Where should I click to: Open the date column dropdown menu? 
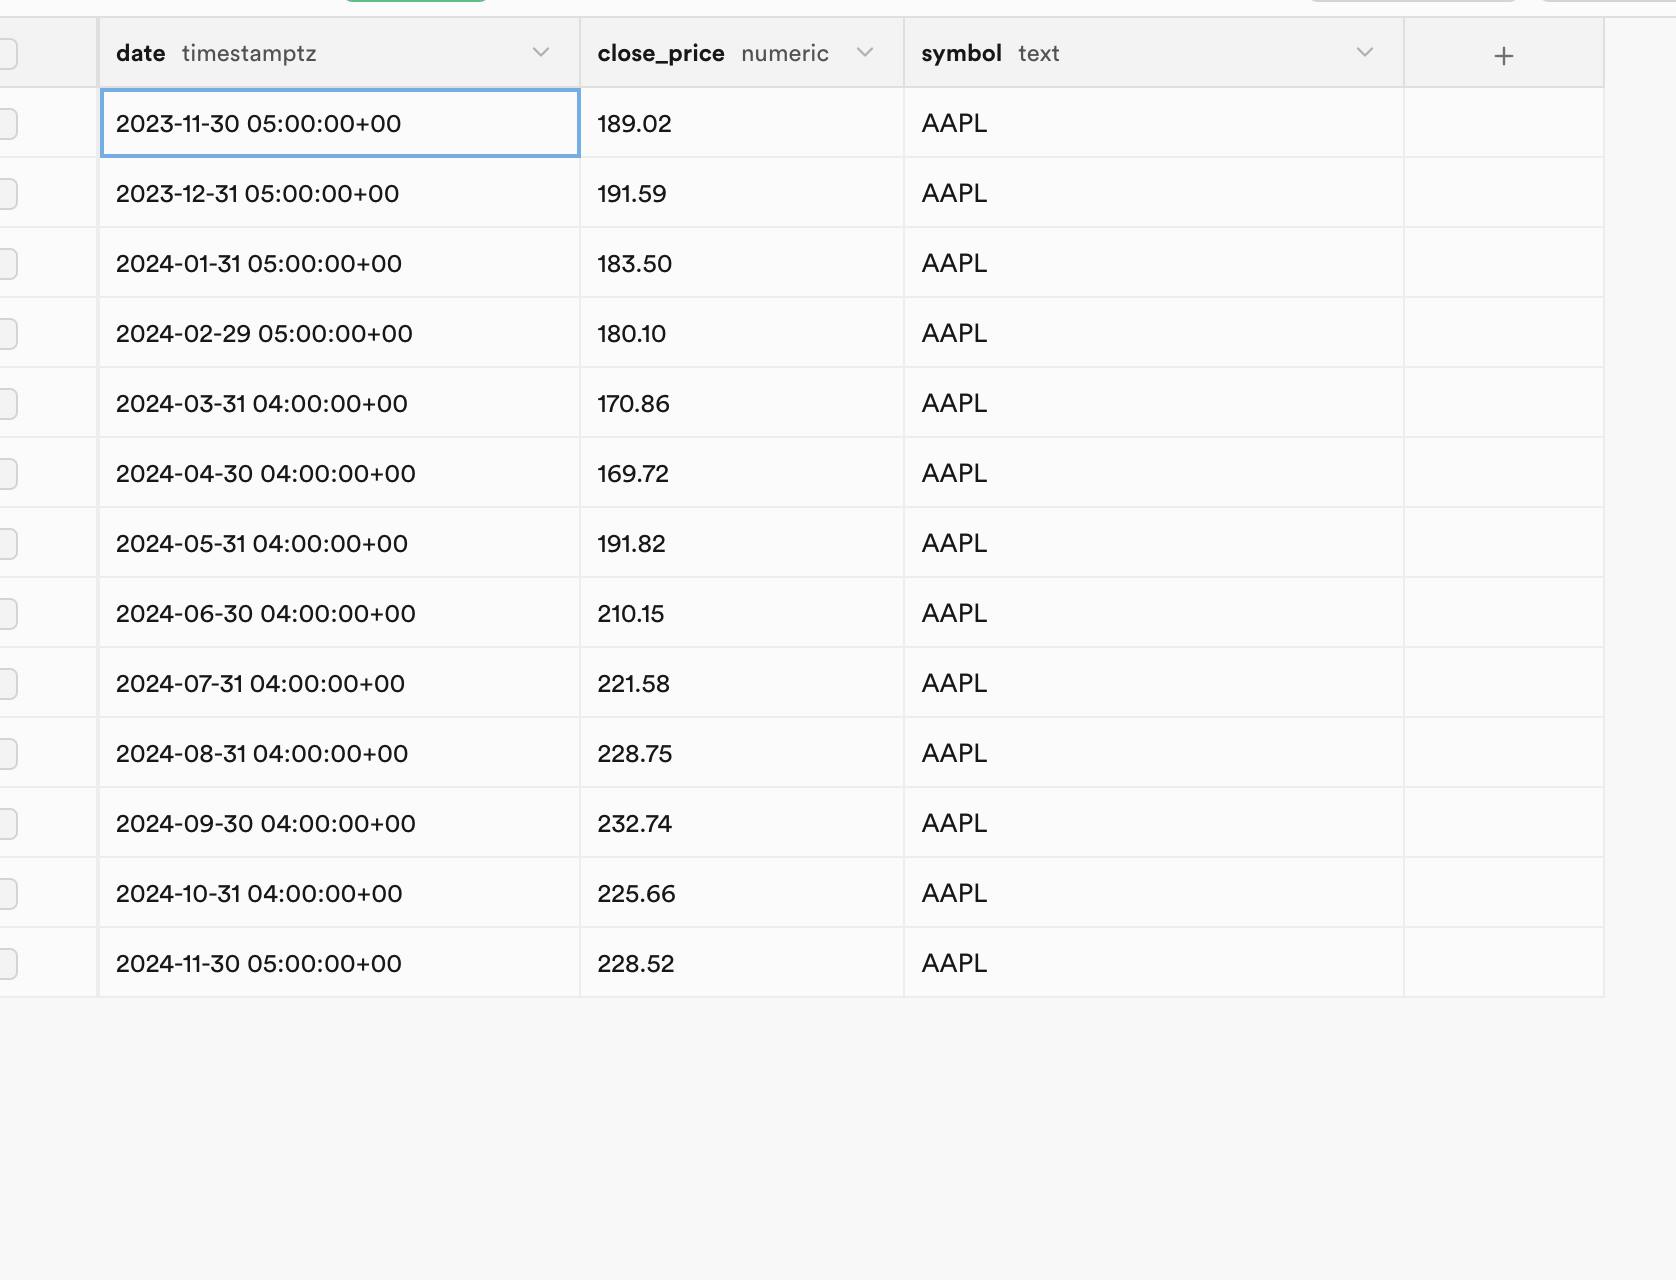[541, 53]
